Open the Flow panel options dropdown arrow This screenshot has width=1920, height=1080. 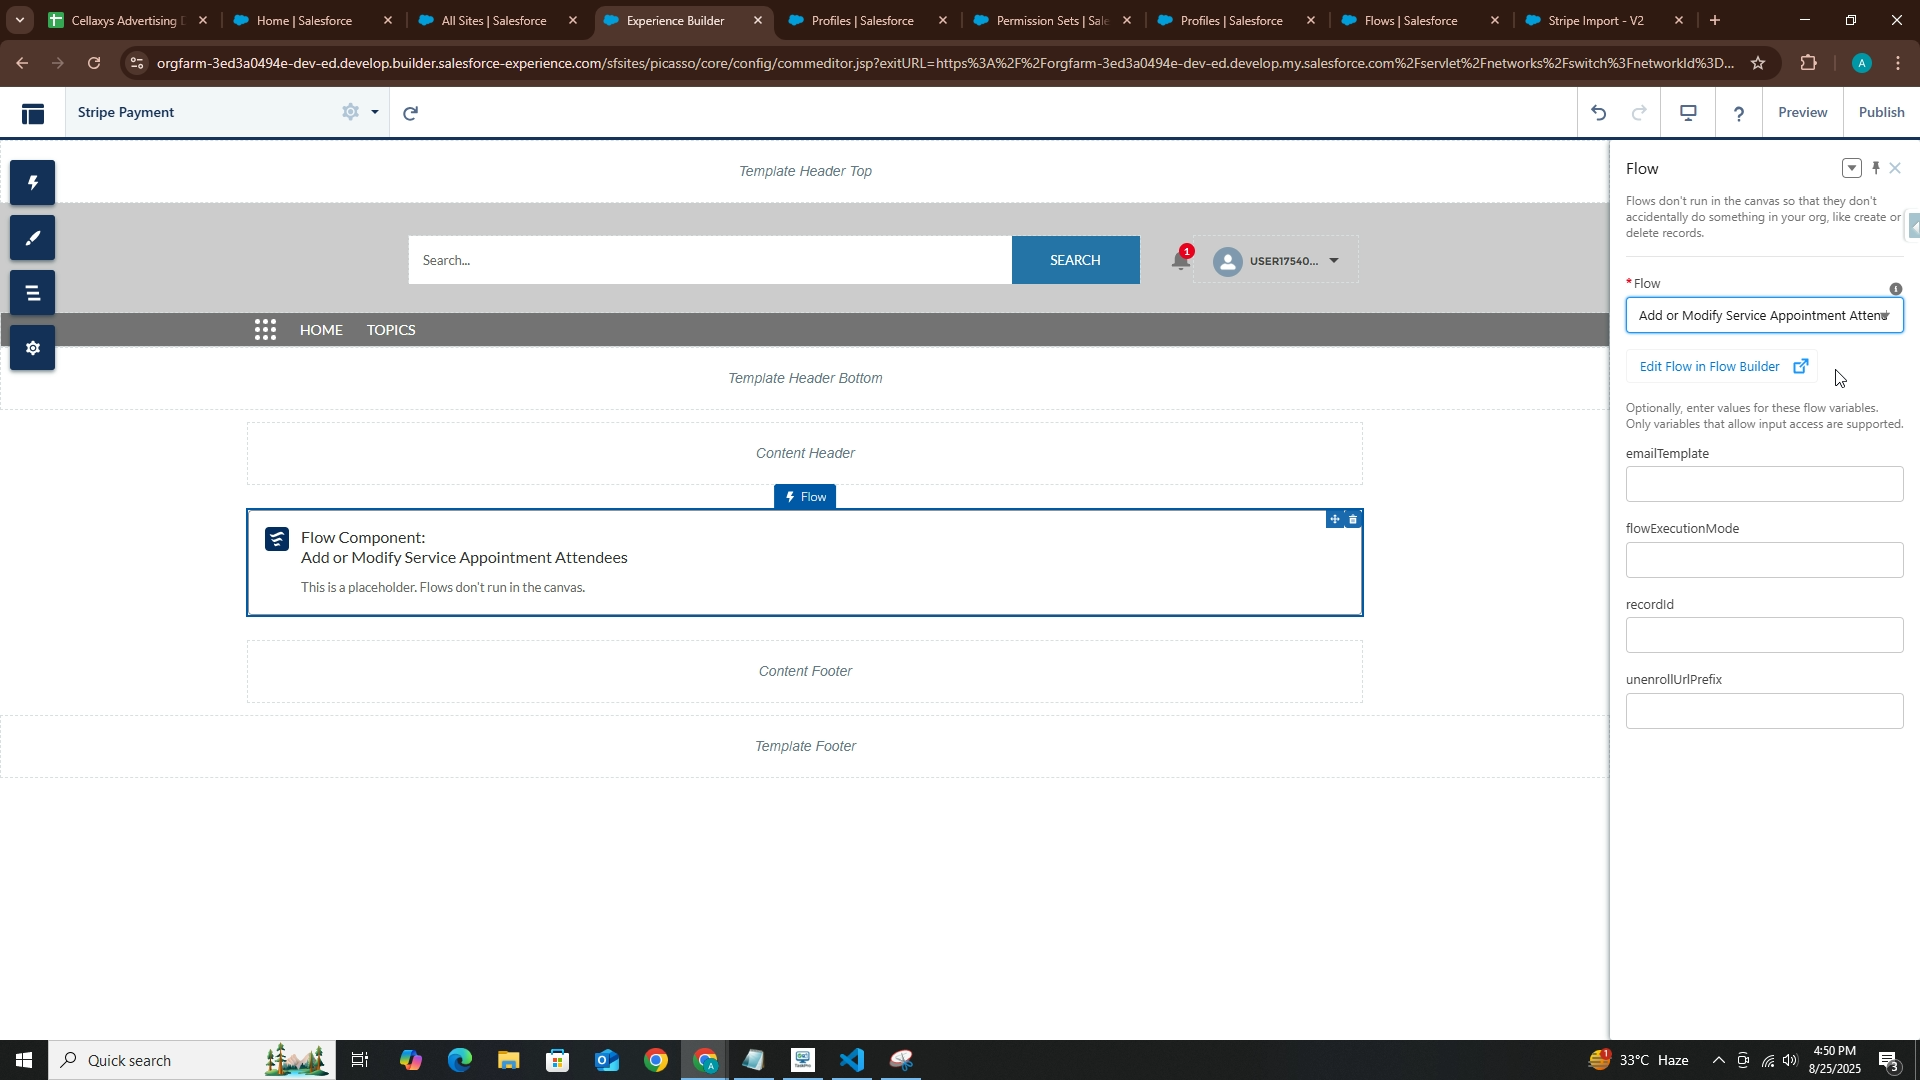click(x=1851, y=168)
